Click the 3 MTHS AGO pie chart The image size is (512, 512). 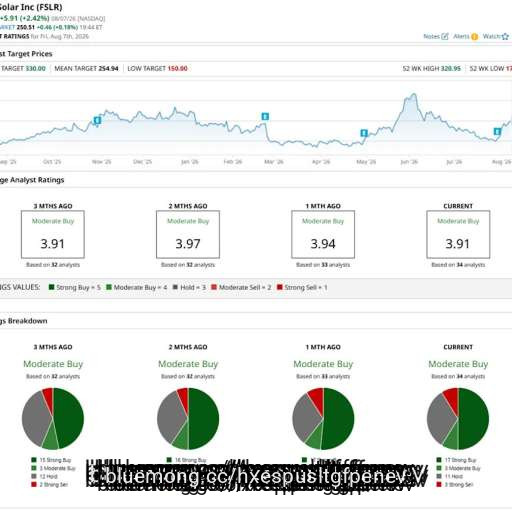click(53, 419)
